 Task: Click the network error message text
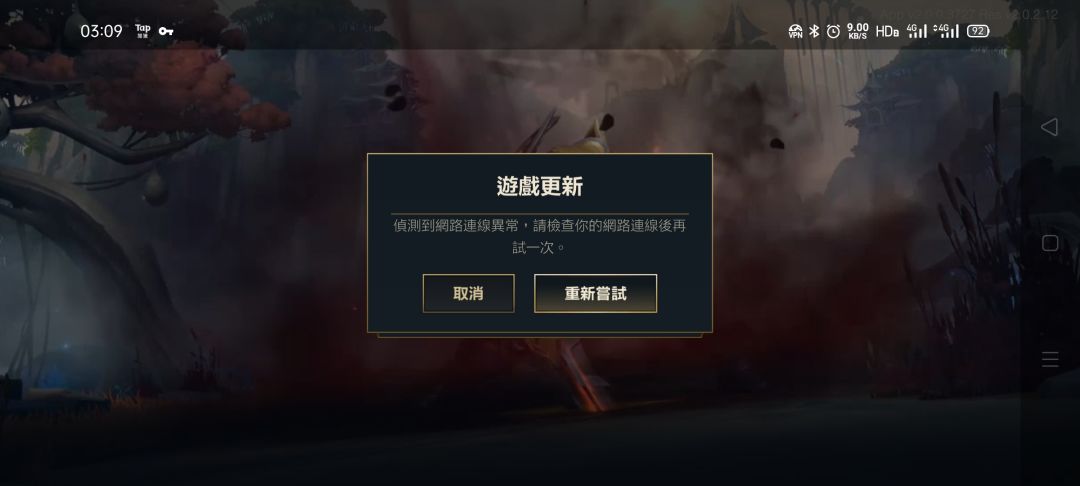pyautogui.click(x=540, y=236)
